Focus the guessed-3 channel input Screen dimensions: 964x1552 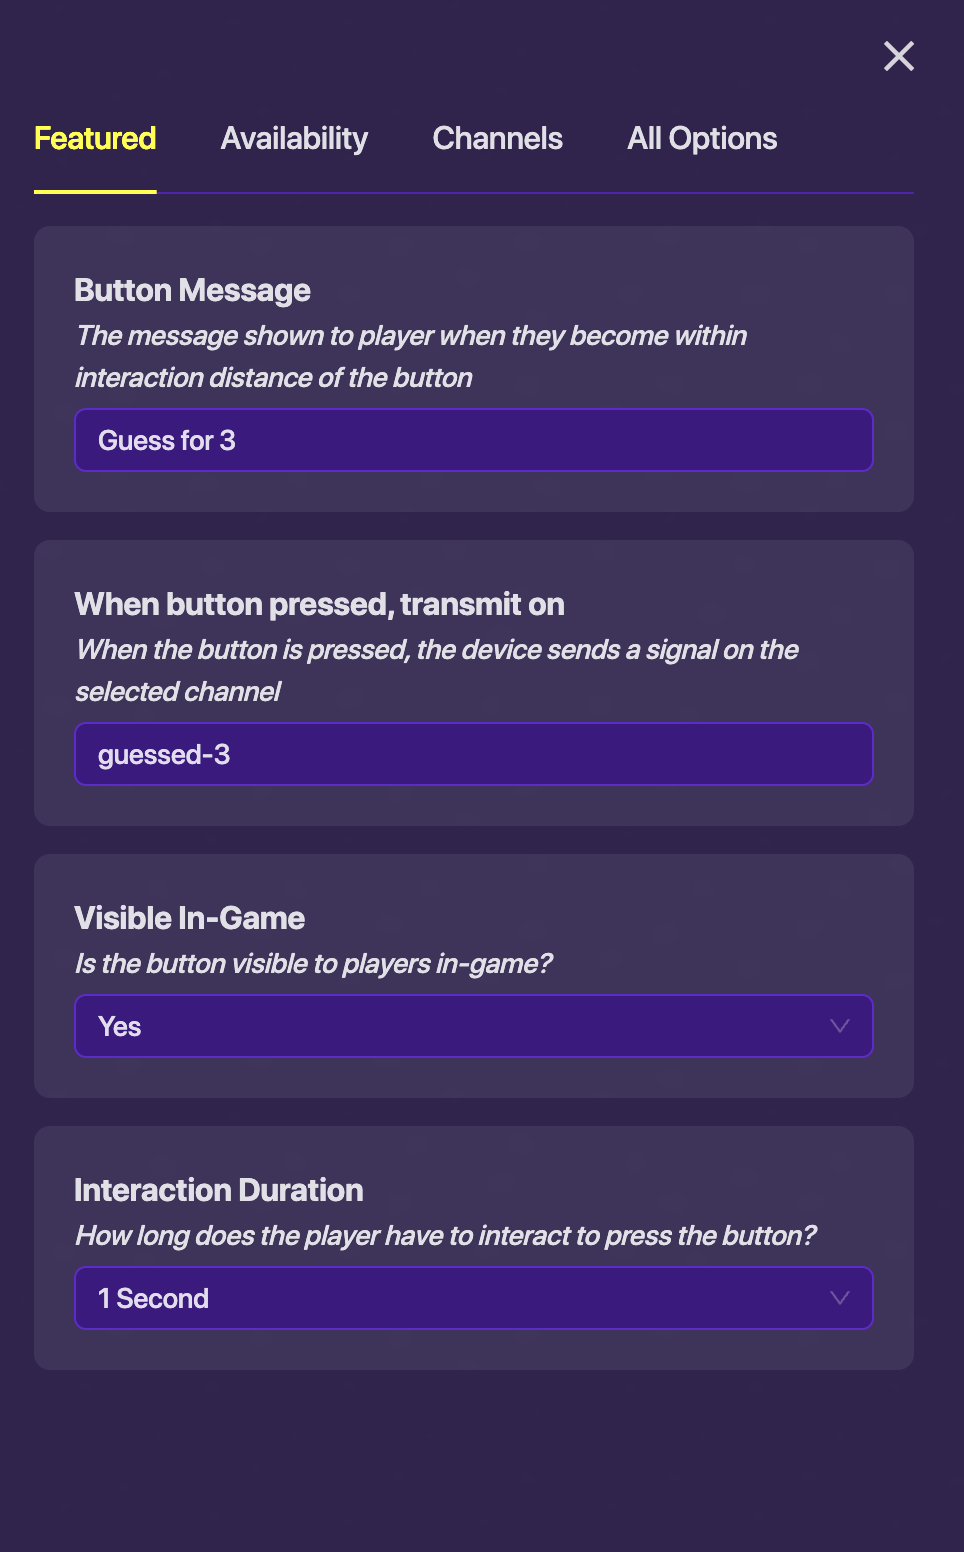(x=473, y=754)
